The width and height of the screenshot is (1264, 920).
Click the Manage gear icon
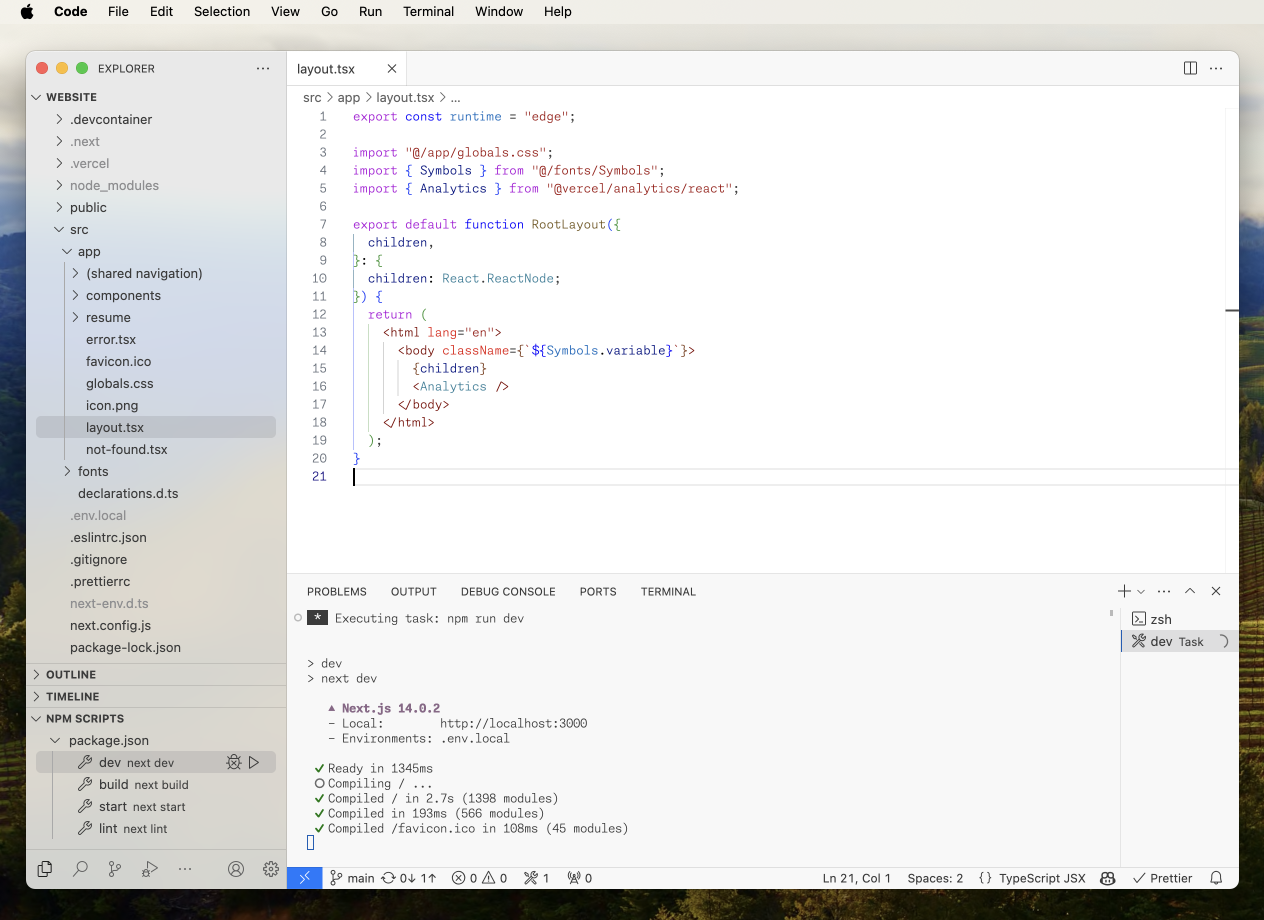pos(271,869)
